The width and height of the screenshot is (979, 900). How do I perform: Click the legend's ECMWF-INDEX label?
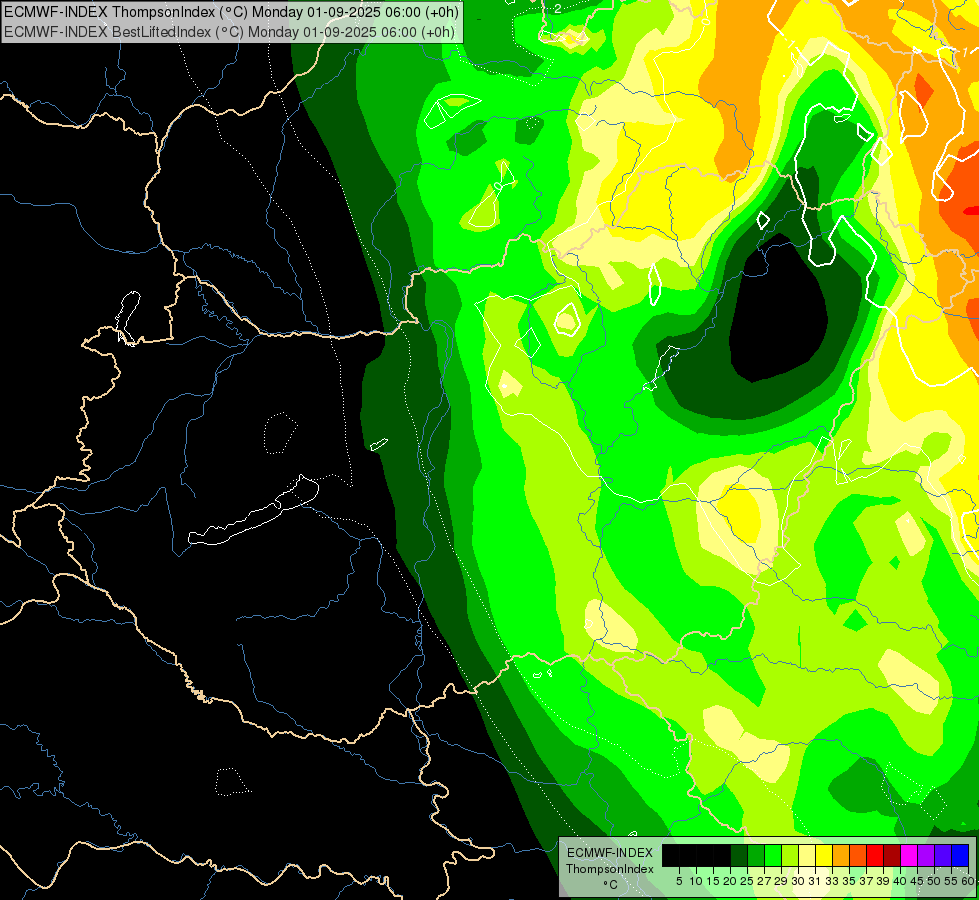(x=610, y=853)
